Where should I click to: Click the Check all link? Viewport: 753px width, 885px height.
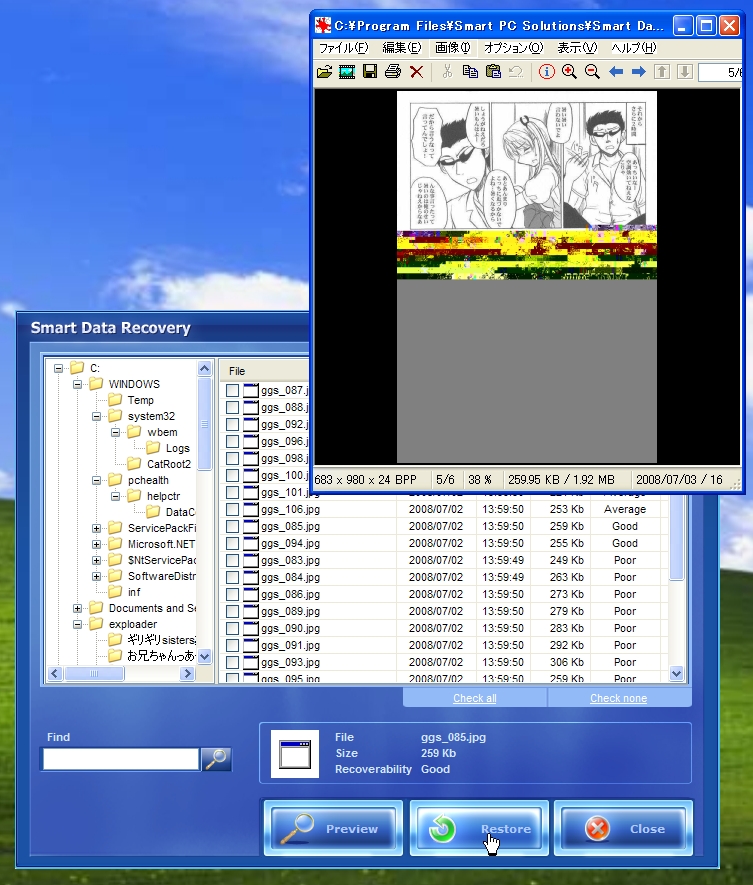[475, 698]
